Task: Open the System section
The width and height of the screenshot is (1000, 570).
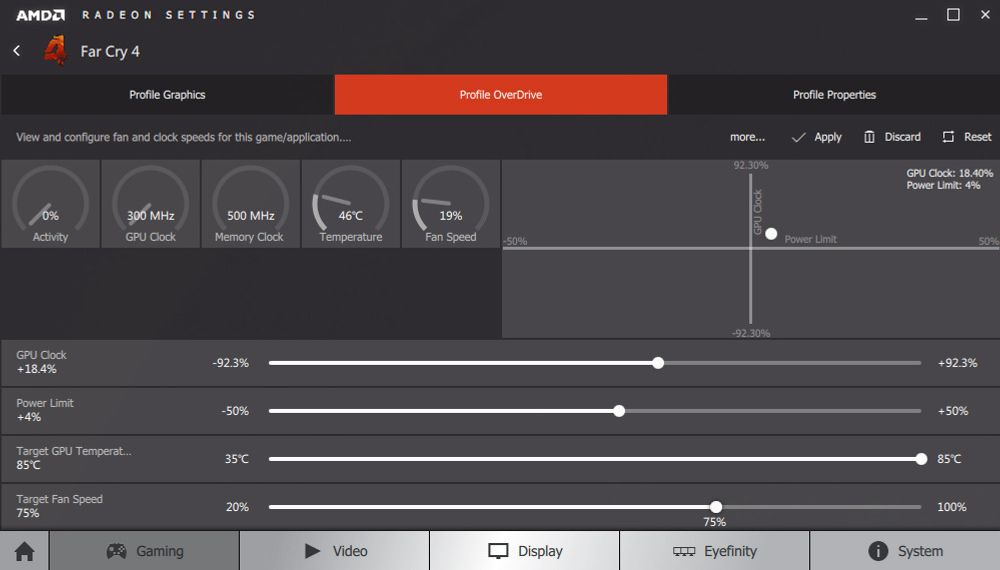Action: coord(905,551)
